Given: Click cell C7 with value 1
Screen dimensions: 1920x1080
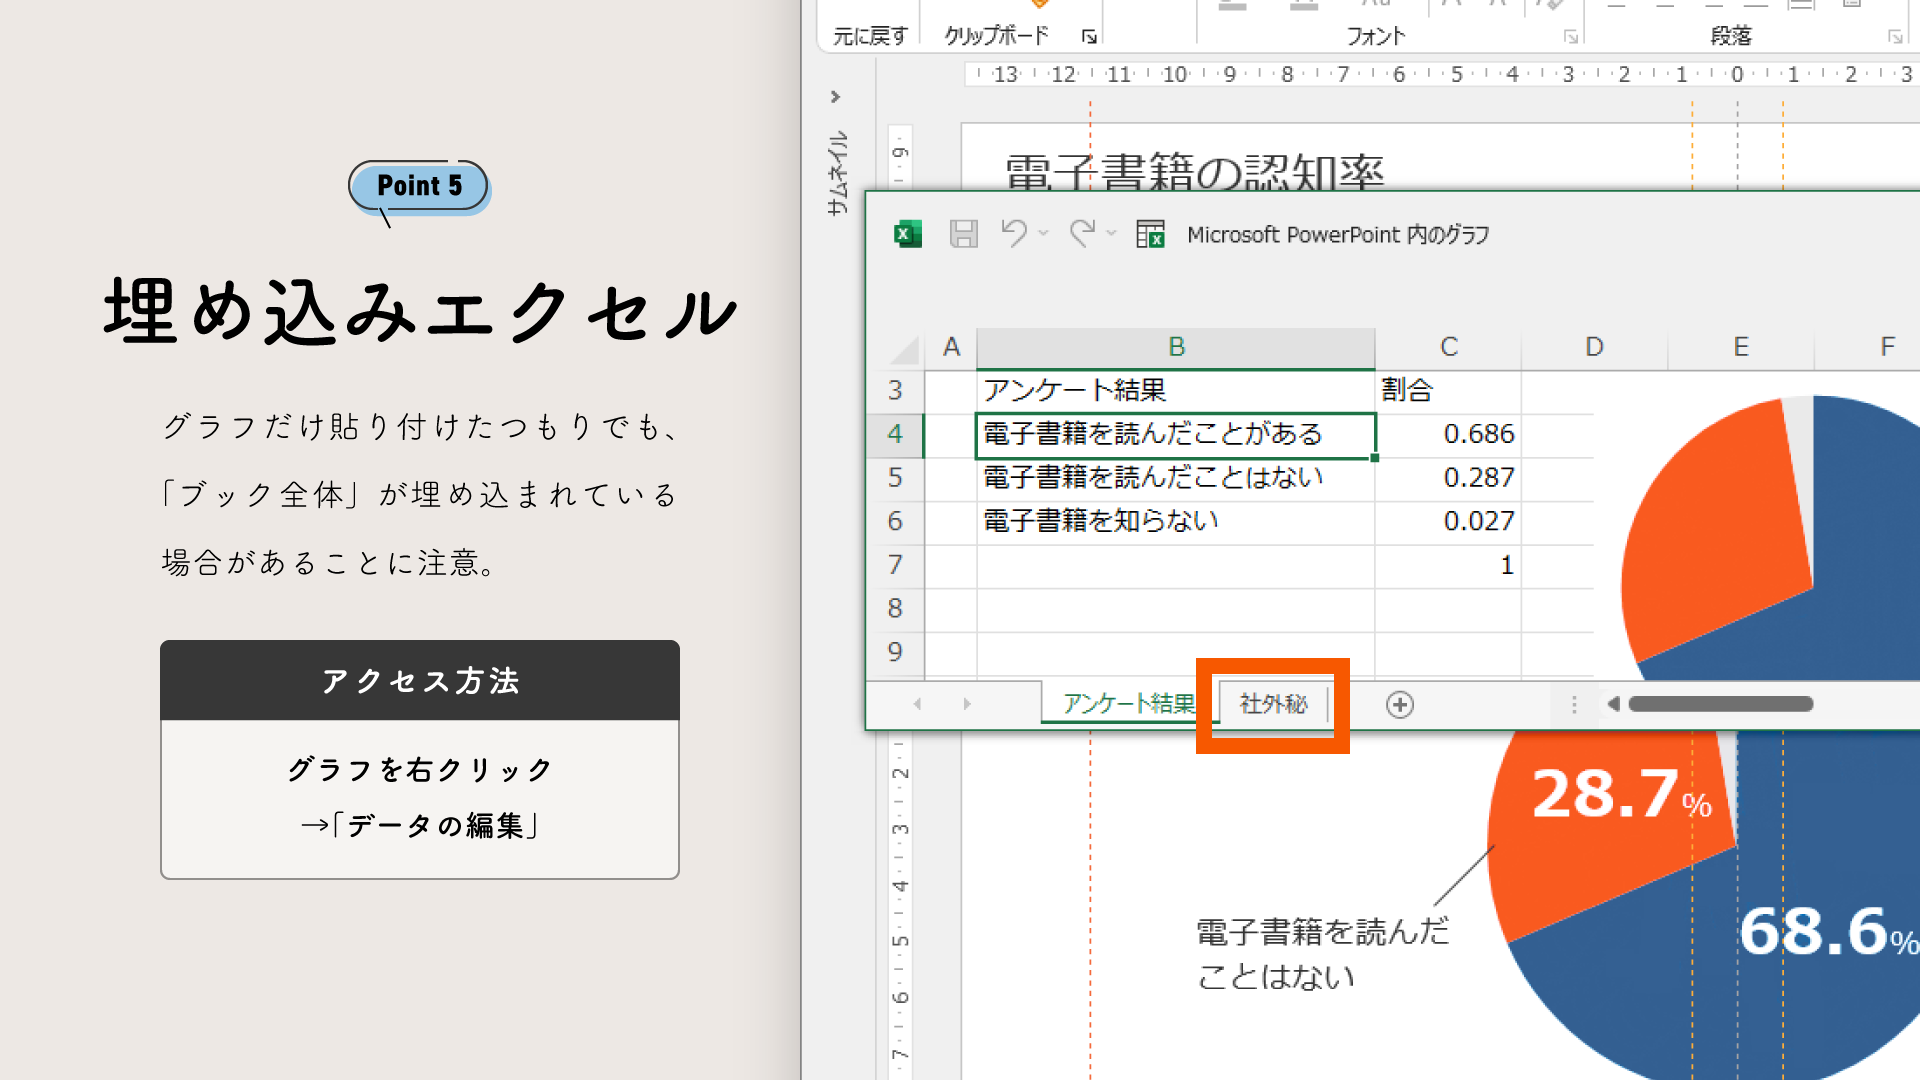Looking at the screenshot, I should click(1448, 565).
